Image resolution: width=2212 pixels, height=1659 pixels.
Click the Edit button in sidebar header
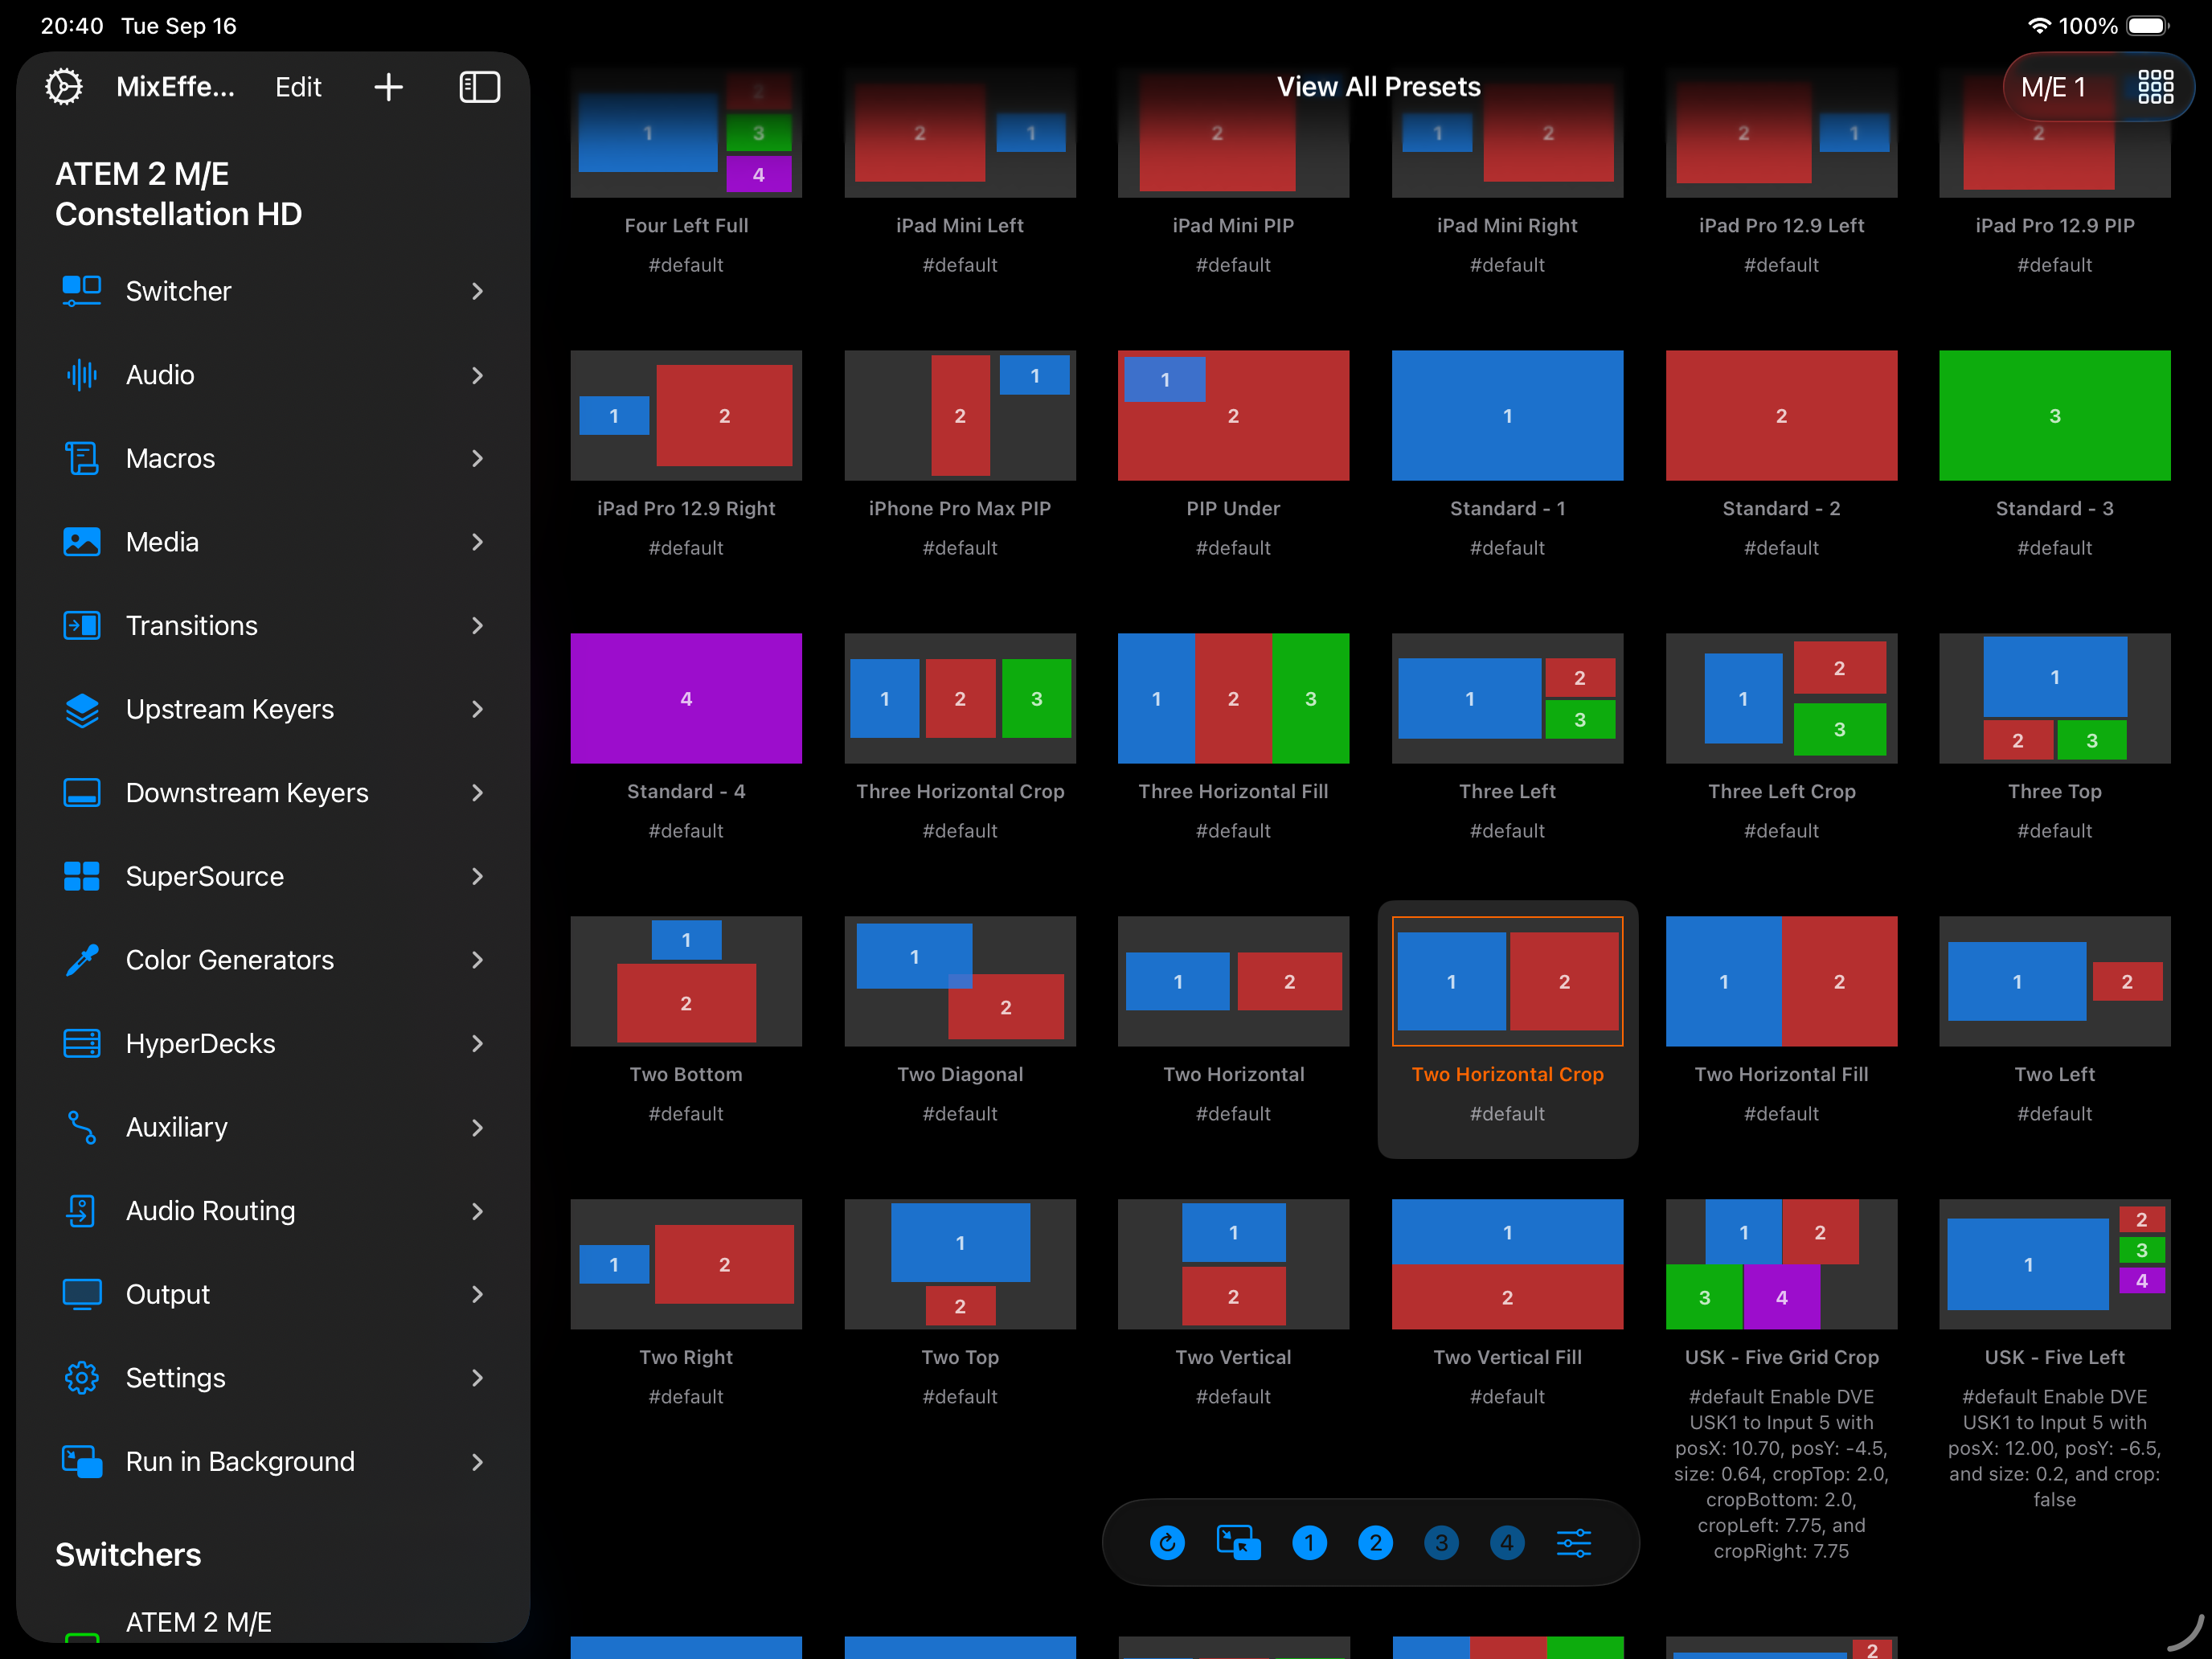coord(298,87)
